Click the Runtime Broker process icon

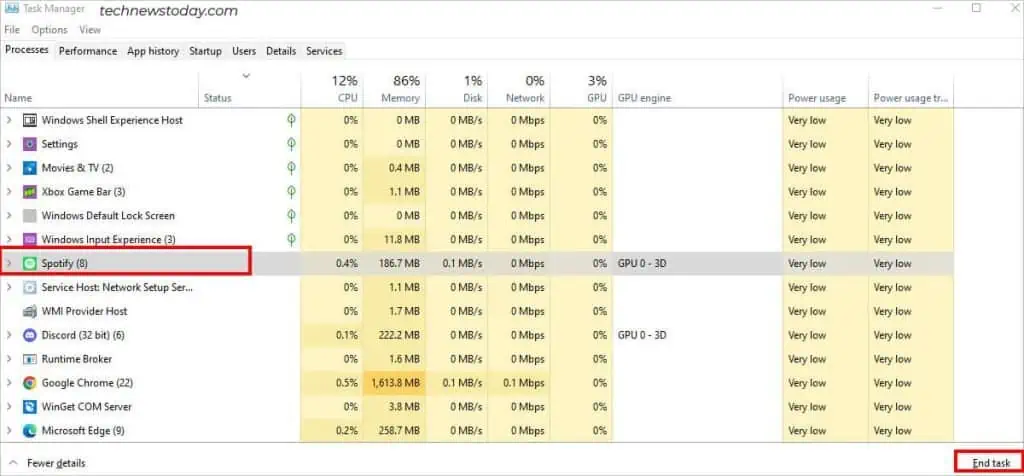coord(29,359)
